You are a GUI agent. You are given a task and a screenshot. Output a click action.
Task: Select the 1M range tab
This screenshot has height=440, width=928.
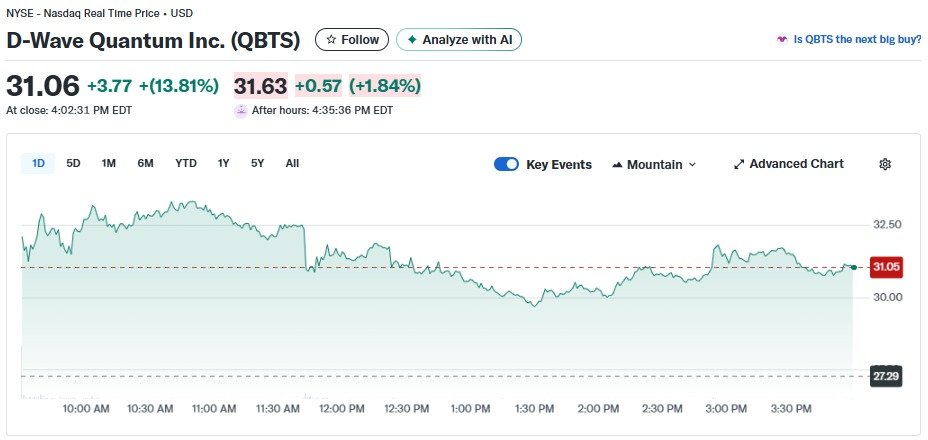[x=109, y=163]
